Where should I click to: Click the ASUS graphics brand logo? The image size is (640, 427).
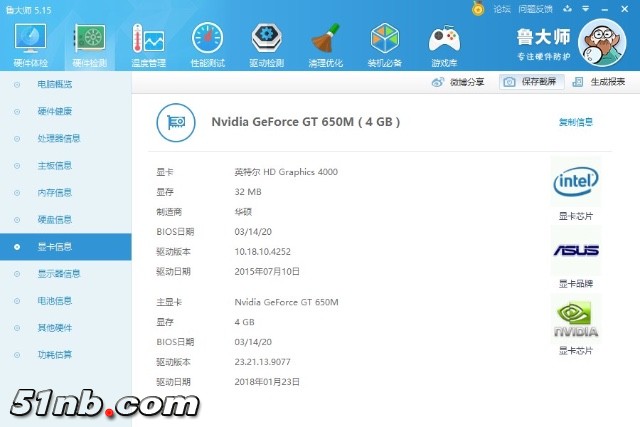coord(576,250)
